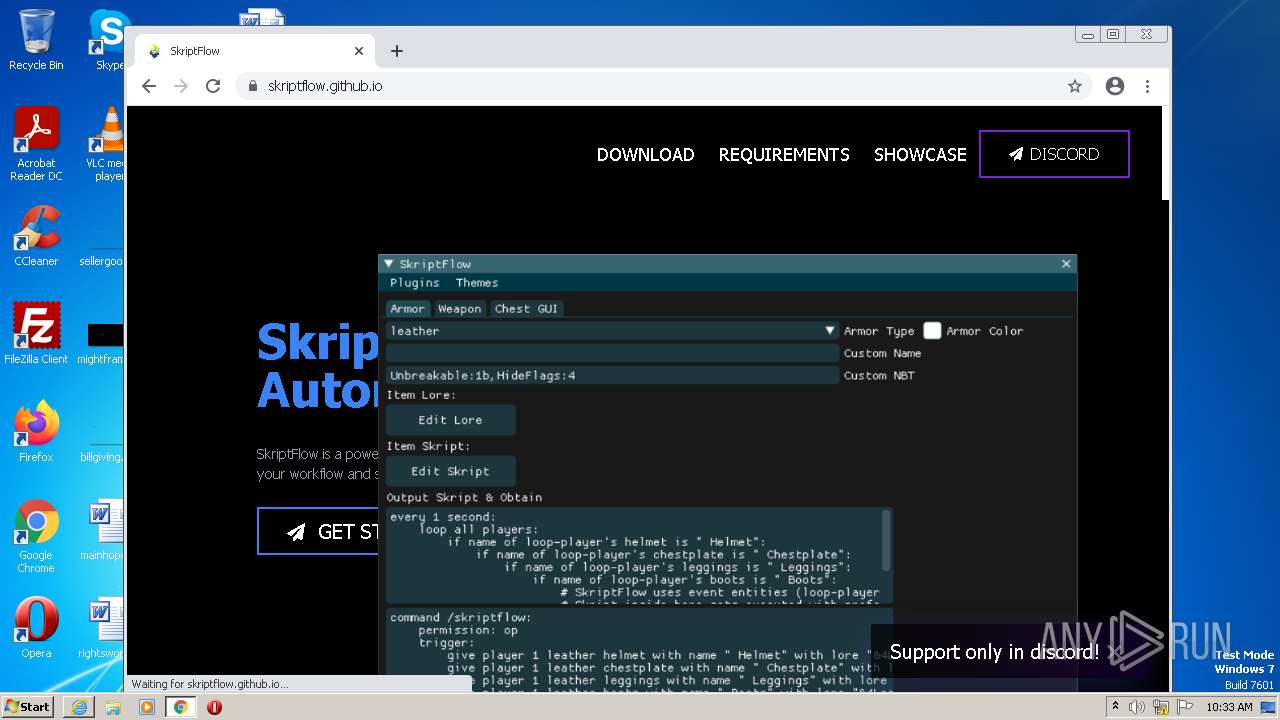Click Chrome forward arrow button
This screenshot has width=1280, height=720.
click(x=181, y=86)
